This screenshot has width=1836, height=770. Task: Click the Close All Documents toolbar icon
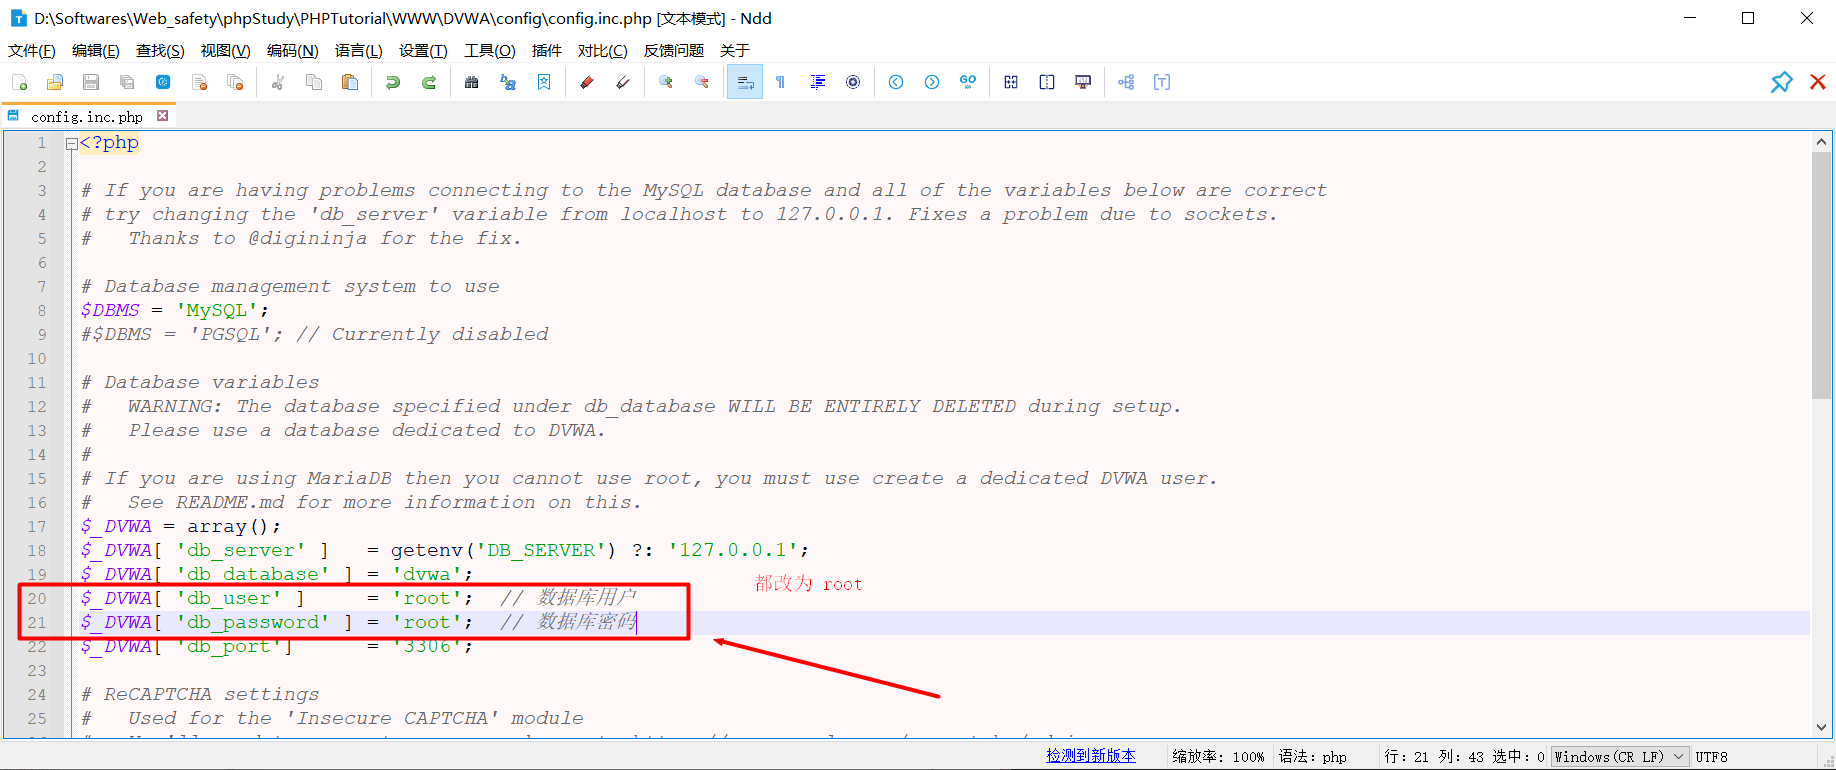click(x=235, y=82)
